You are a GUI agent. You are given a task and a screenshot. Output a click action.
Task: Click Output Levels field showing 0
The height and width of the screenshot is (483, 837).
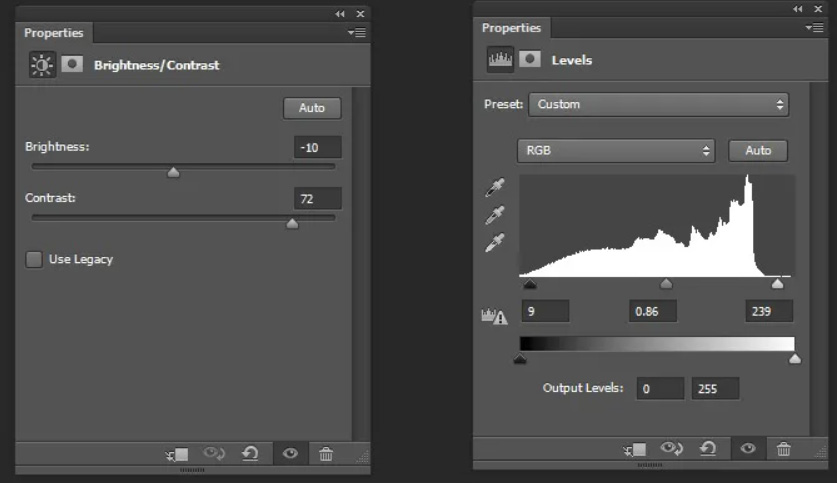(x=660, y=389)
